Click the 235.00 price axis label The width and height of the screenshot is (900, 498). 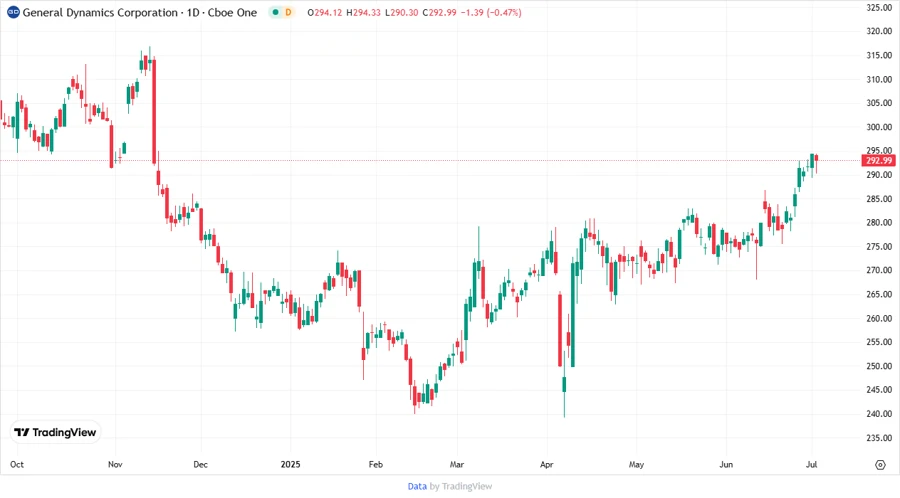879,438
